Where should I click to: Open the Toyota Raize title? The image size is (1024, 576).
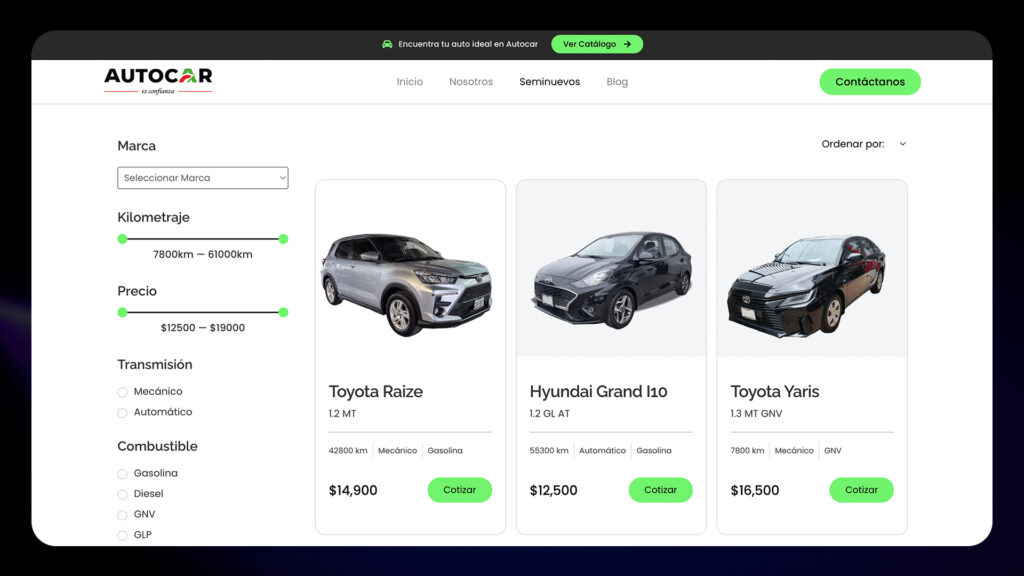[376, 391]
